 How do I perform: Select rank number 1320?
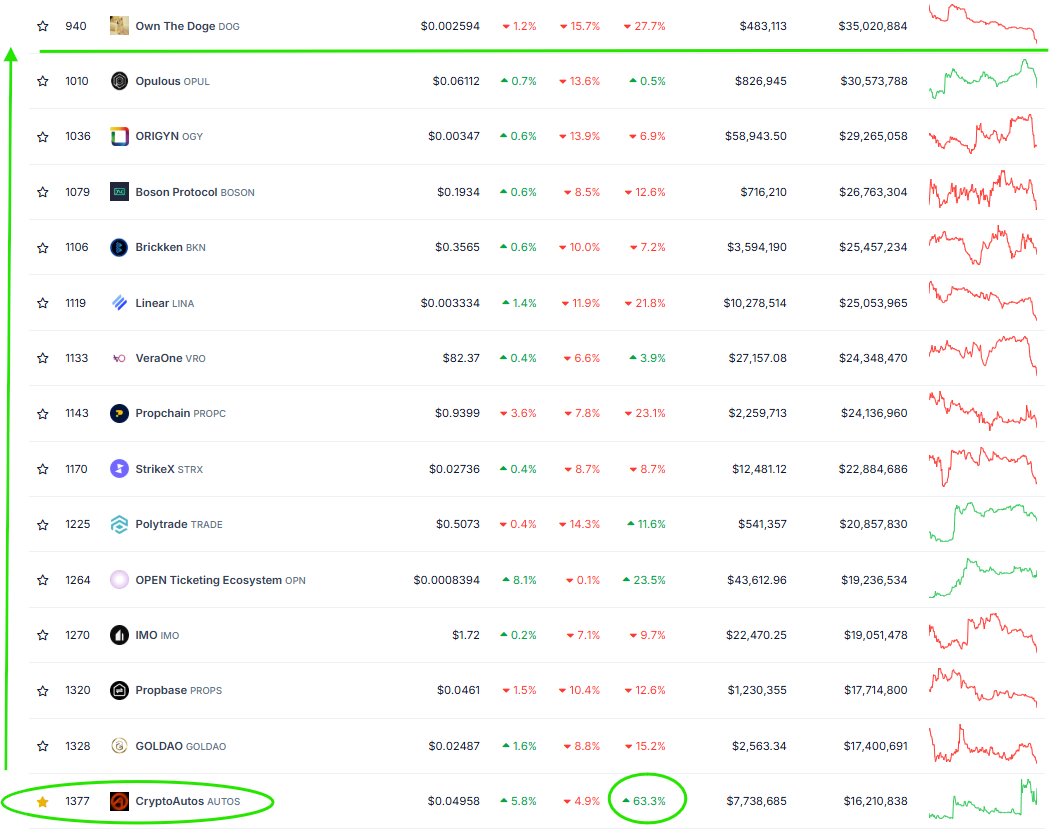pyautogui.click(x=78, y=690)
